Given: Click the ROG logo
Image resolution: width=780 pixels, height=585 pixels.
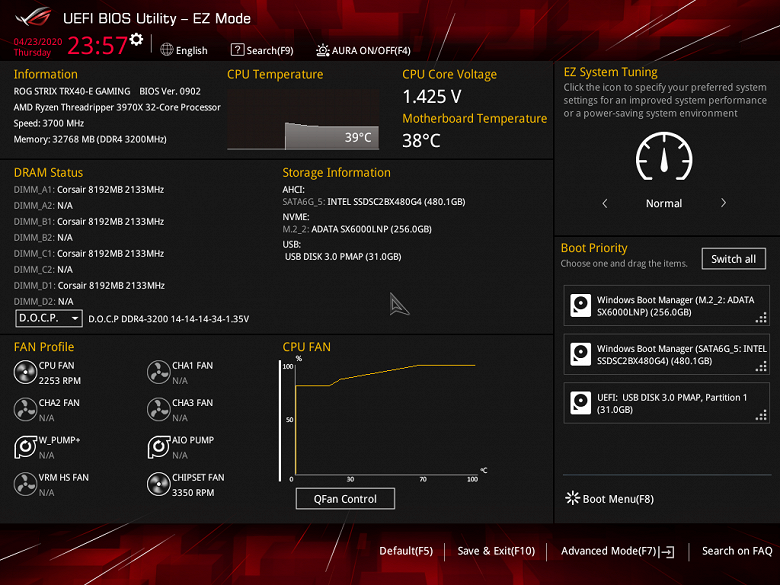Looking at the screenshot, I should point(33,17).
